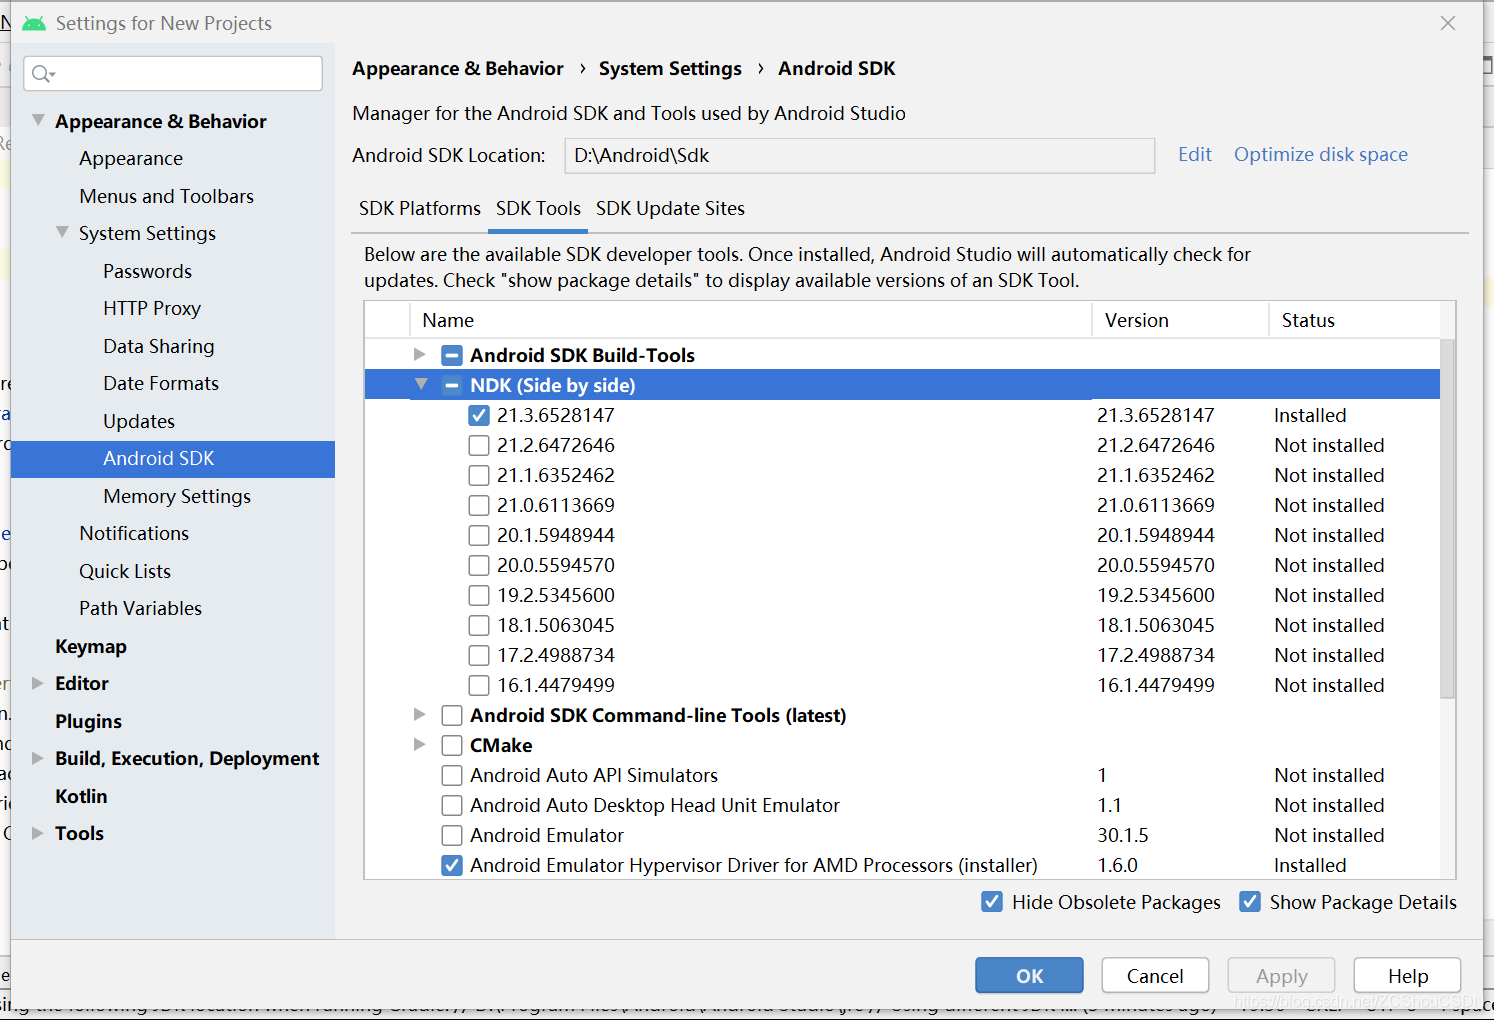Select Passwords in settings tree
This screenshot has width=1494, height=1020.
click(x=147, y=271)
